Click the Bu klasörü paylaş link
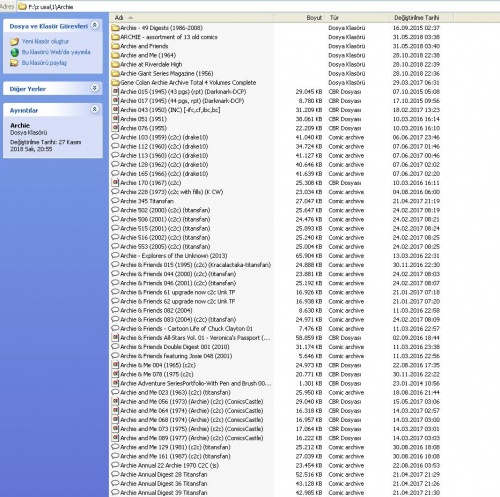 [44, 63]
